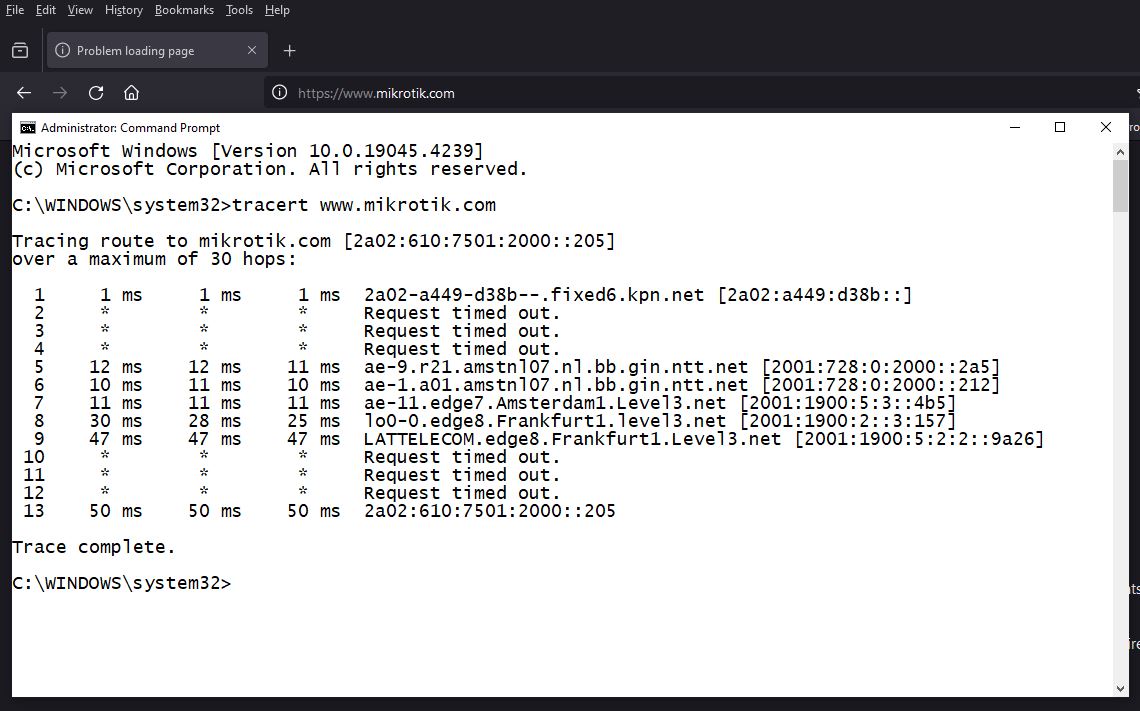The width and height of the screenshot is (1140, 711).
Task: Maximize the Command Prompt window
Action: [x=1060, y=127]
